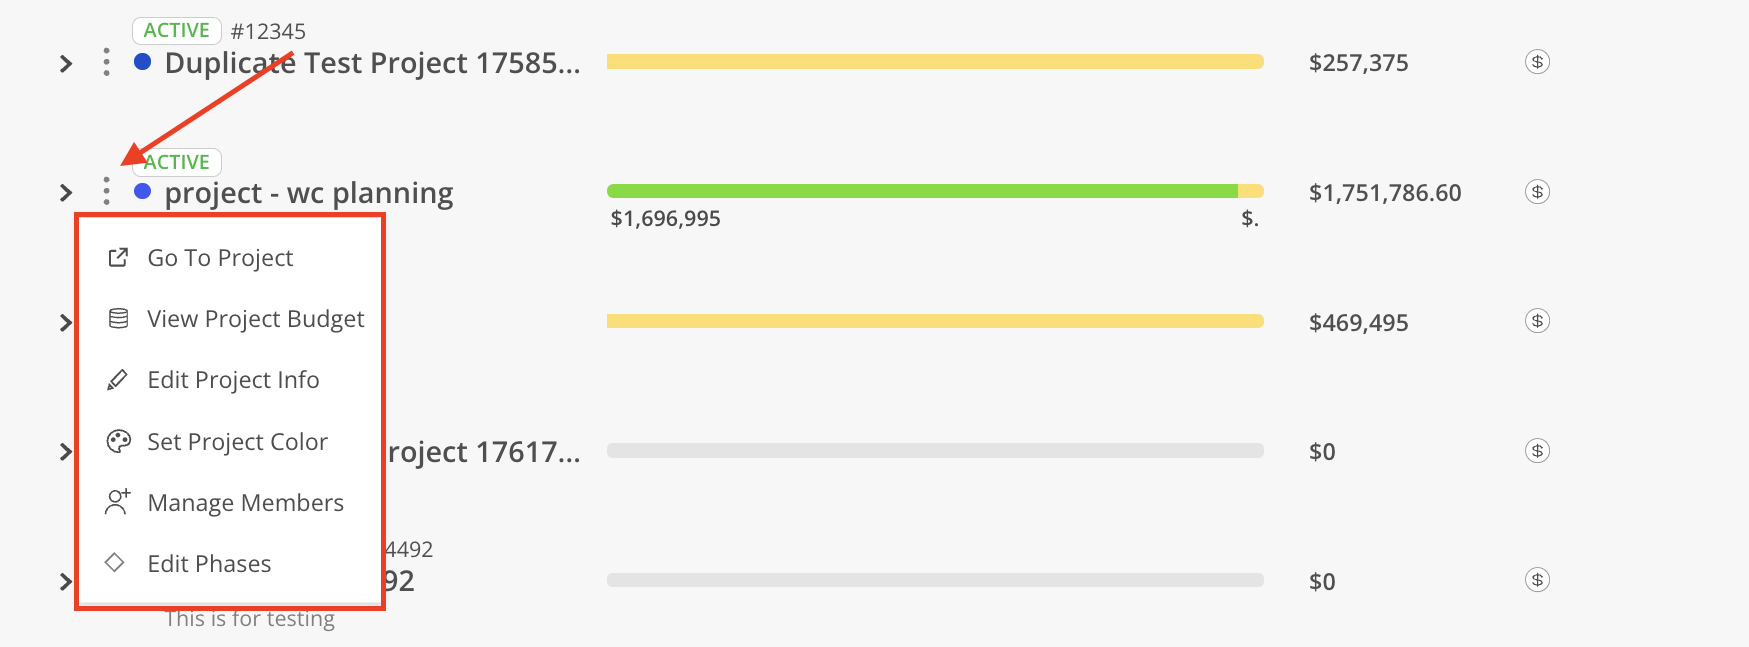The image size is (1749, 647).
Task: Expand the Duplicate Test Project row
Action: pos(66,64)
